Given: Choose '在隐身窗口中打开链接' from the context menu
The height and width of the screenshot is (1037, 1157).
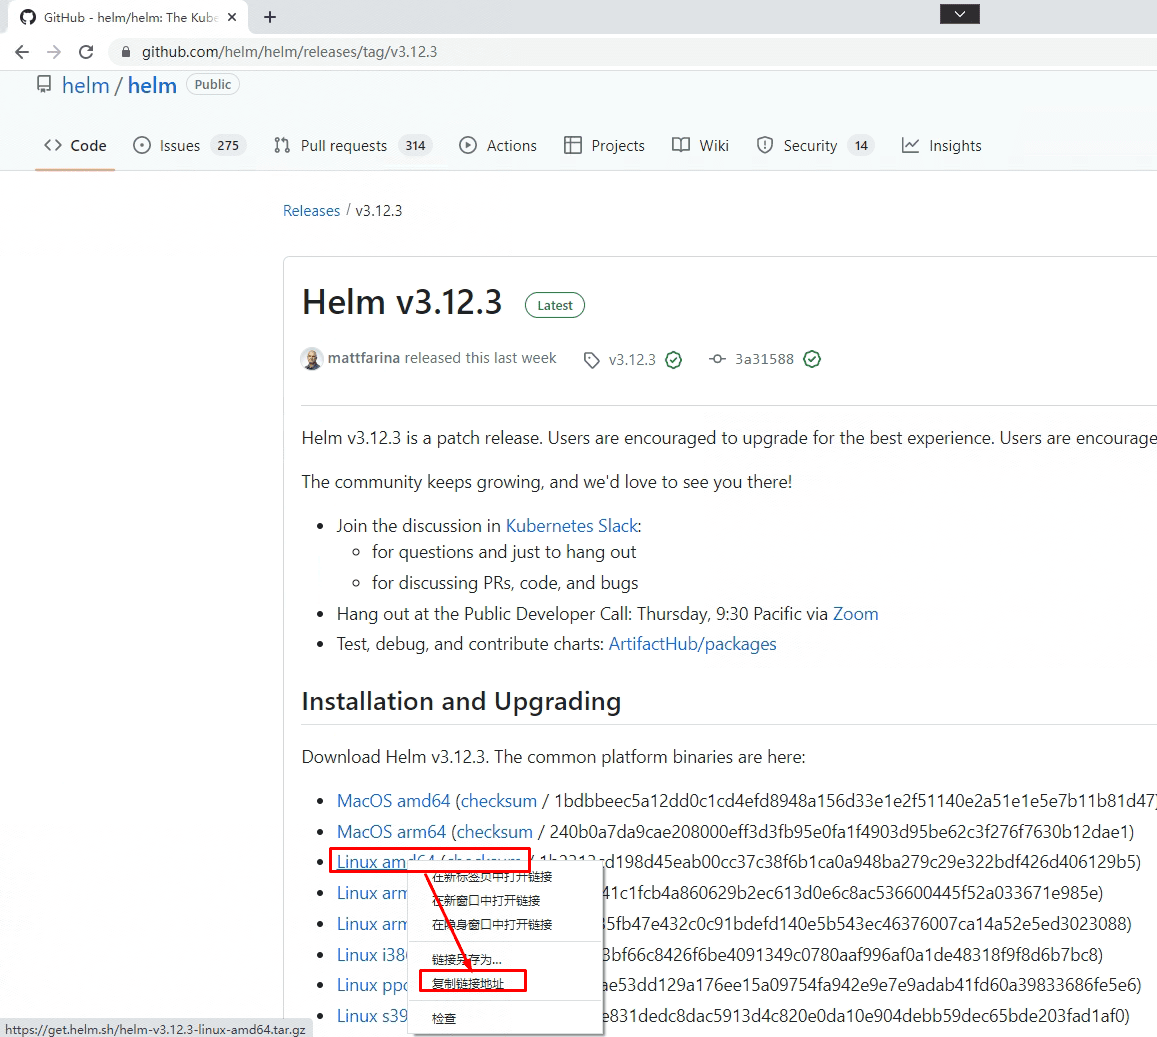Looking at the screenshot, I should tap(492, 924).
